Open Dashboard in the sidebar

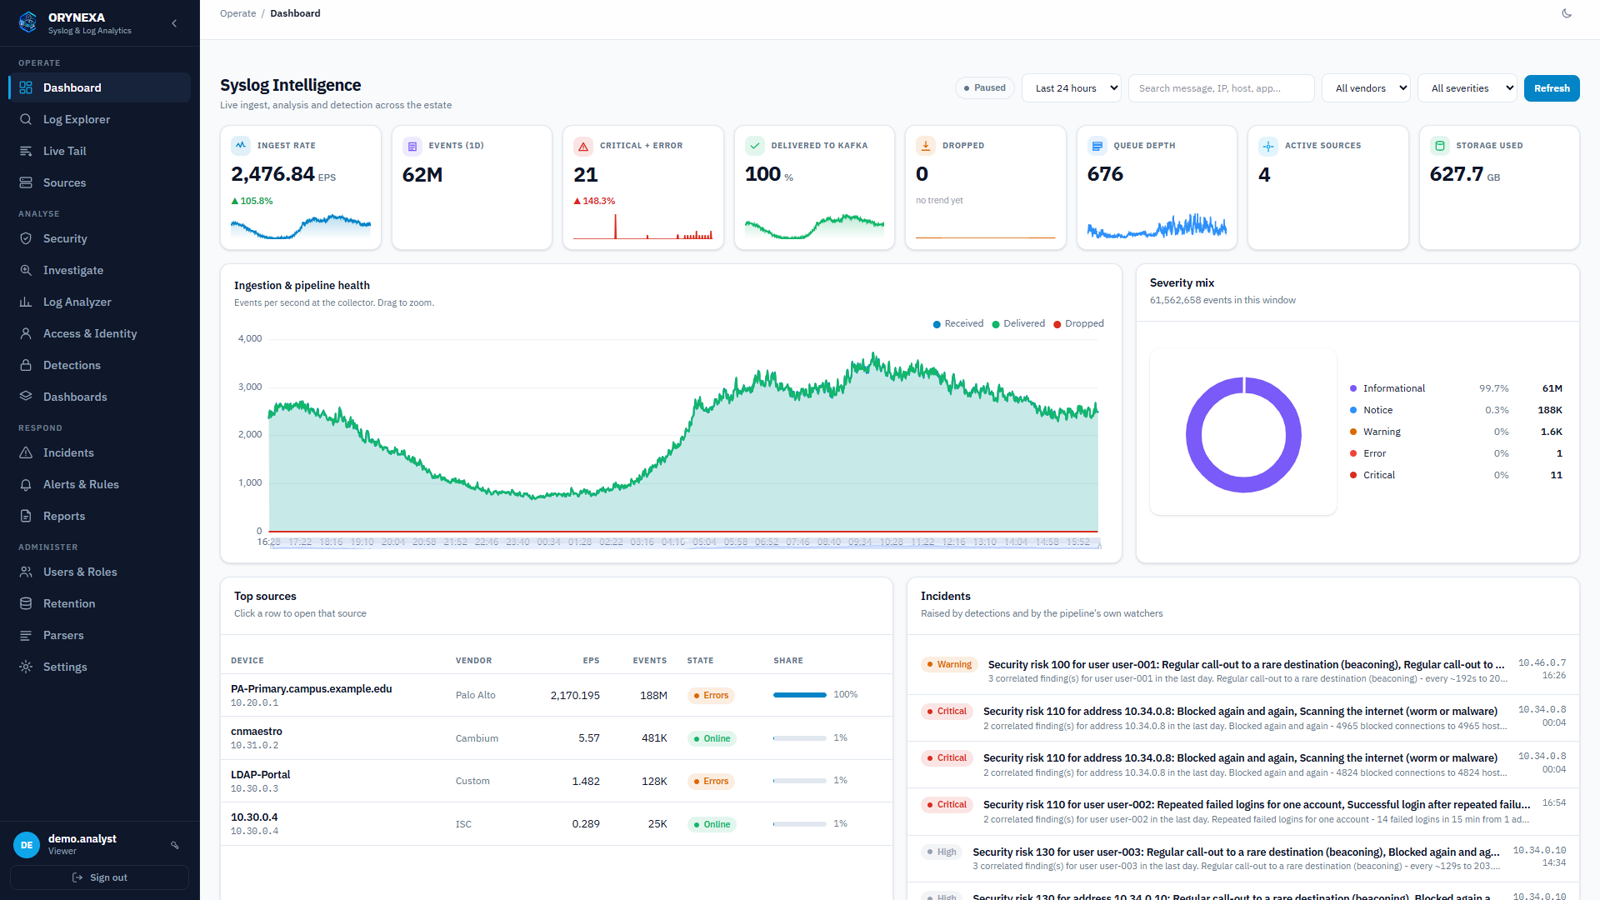click(x=100, y=88)
